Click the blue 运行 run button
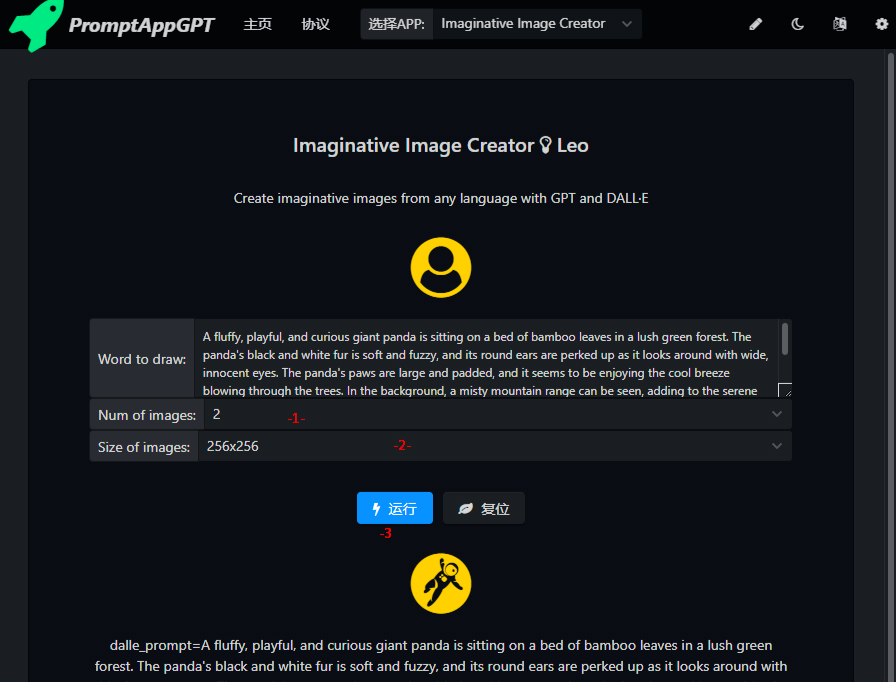The image size is (896, 682). click(x=395, y=508)
